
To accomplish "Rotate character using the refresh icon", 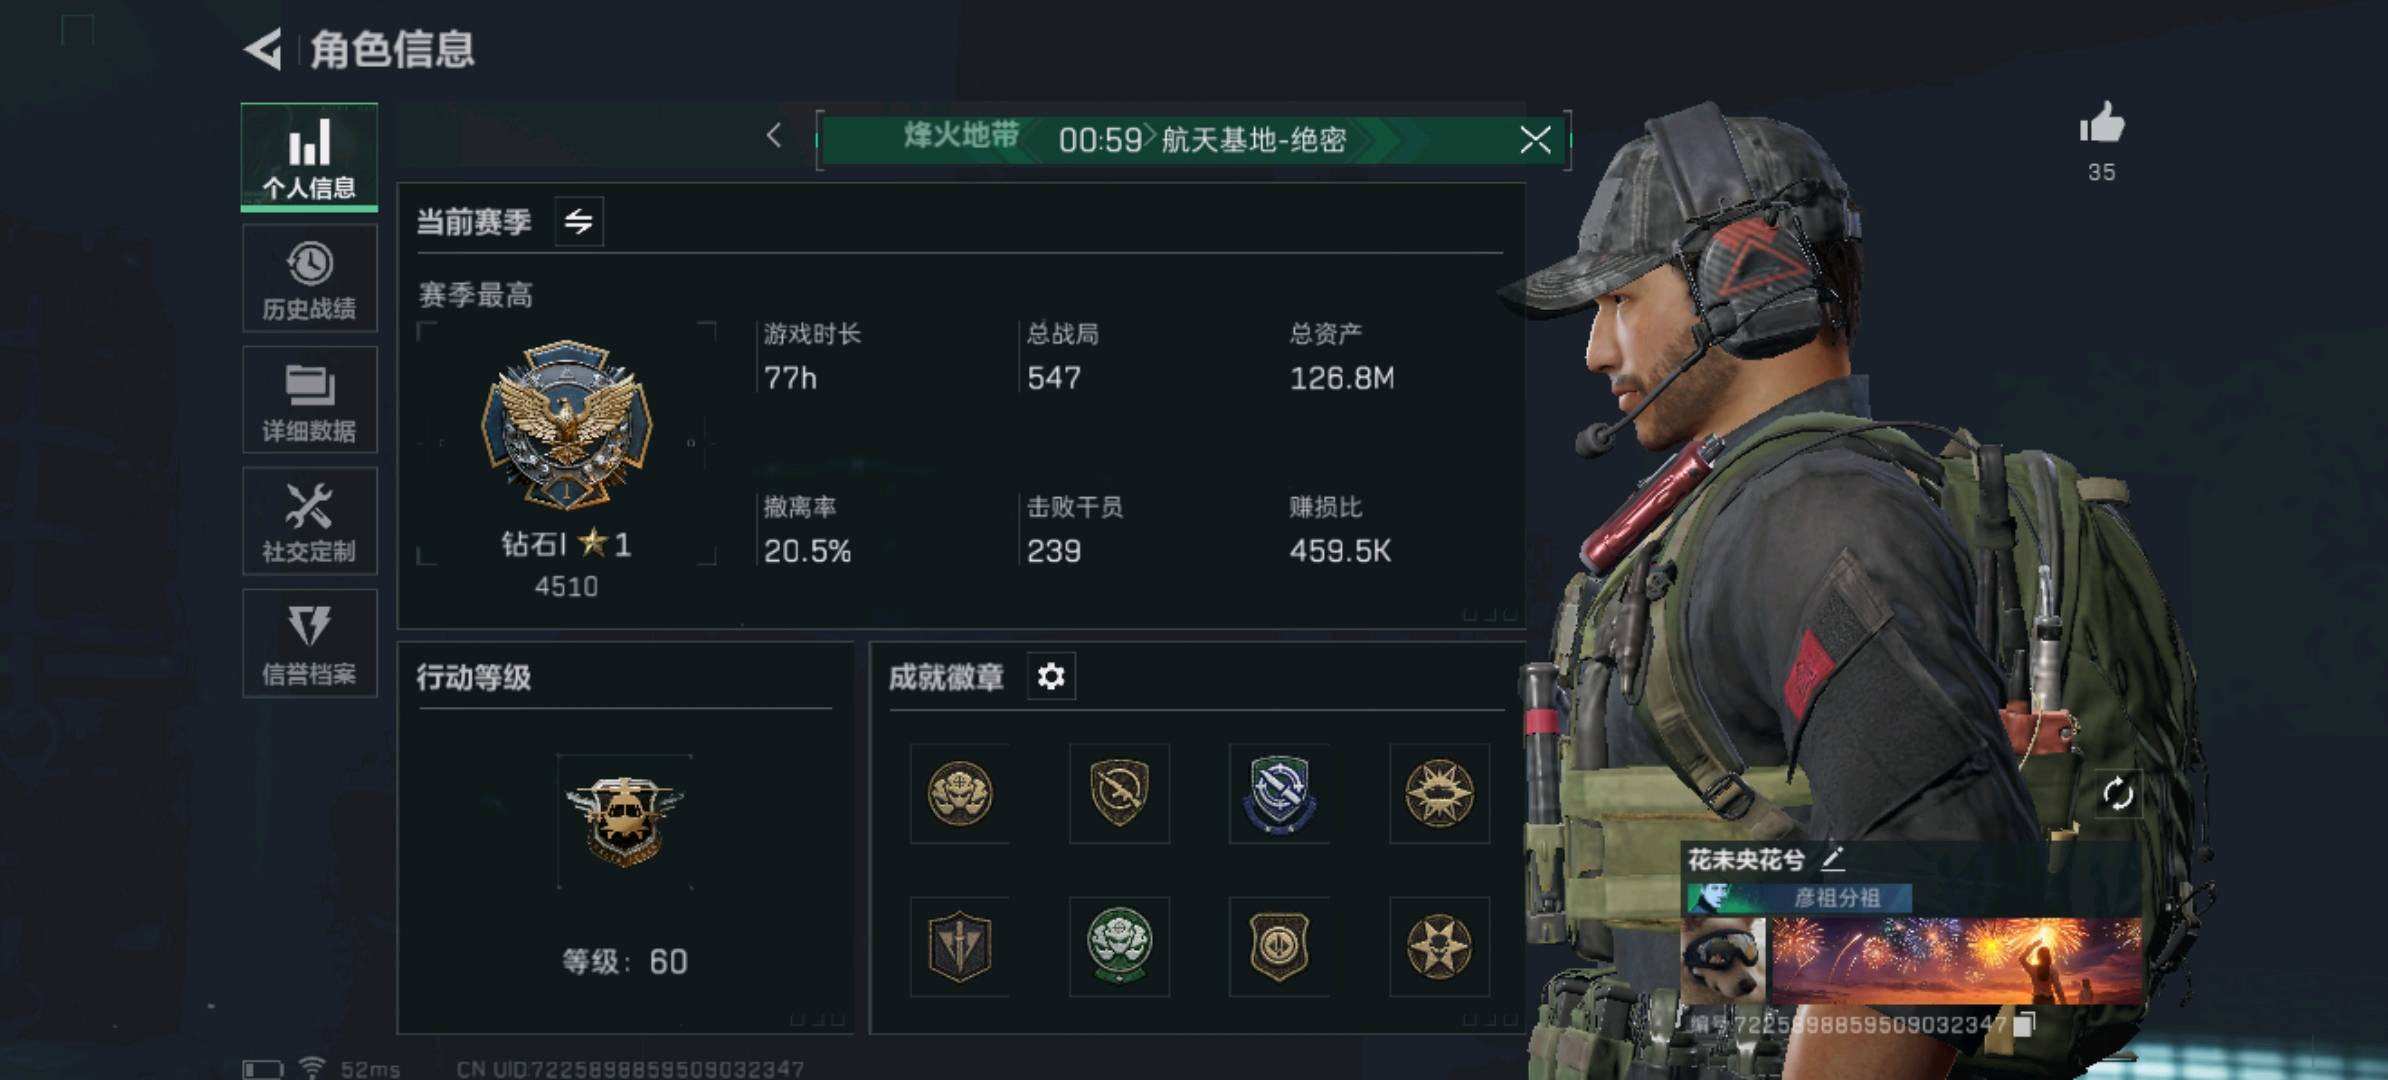I will (2117, 795).
